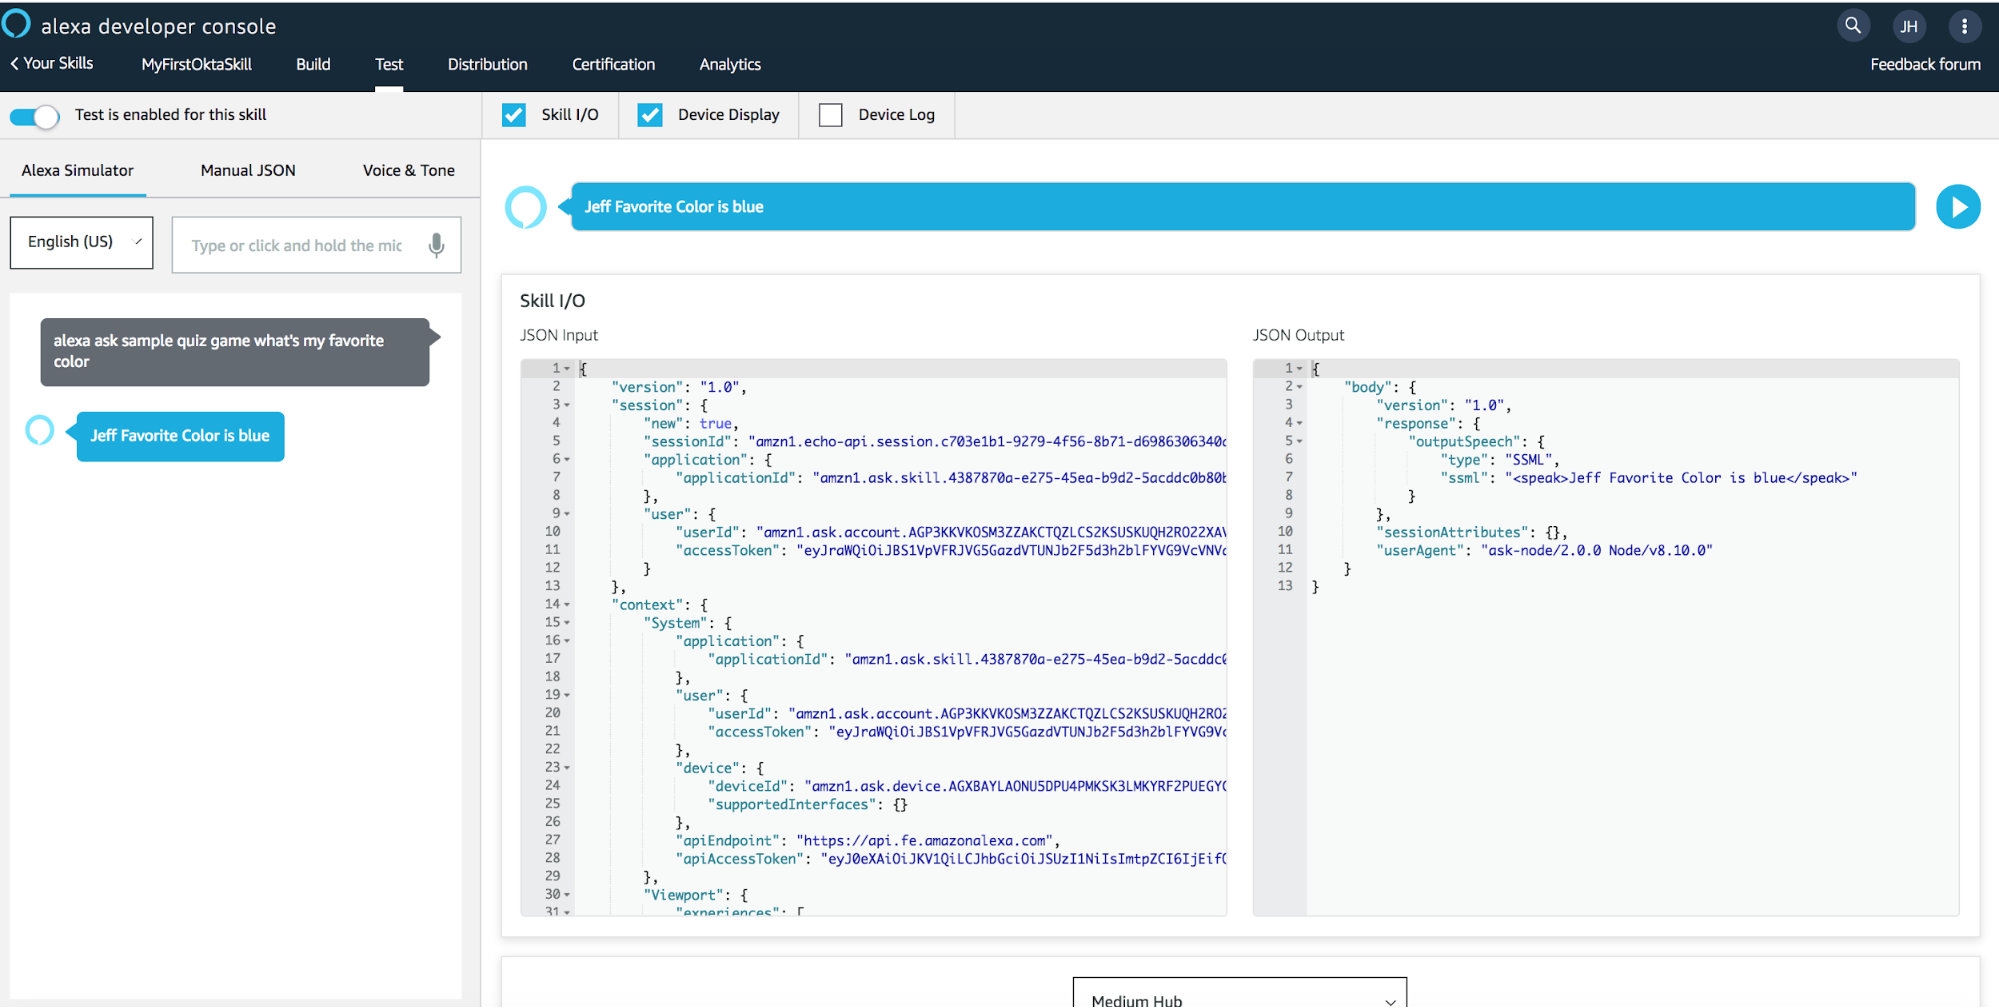
Task: Go back to Your Skills
Action: point(52,63)
